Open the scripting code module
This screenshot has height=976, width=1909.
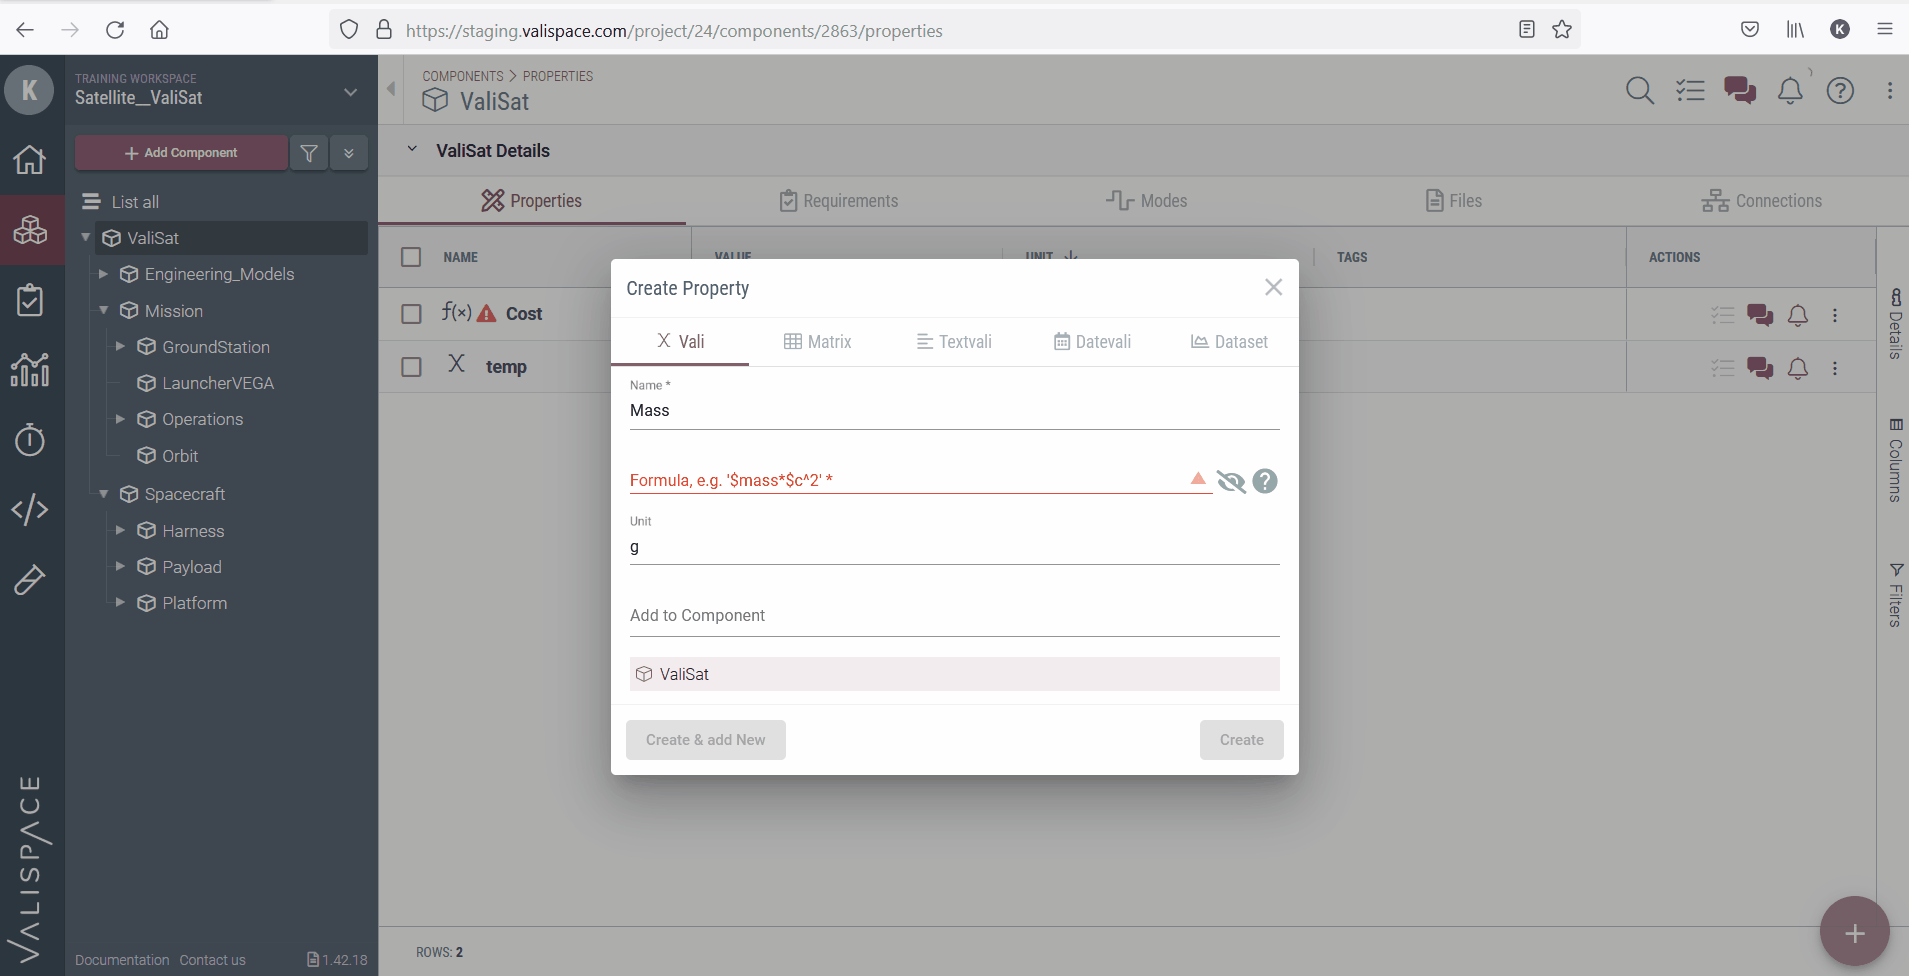click(30, 509)
